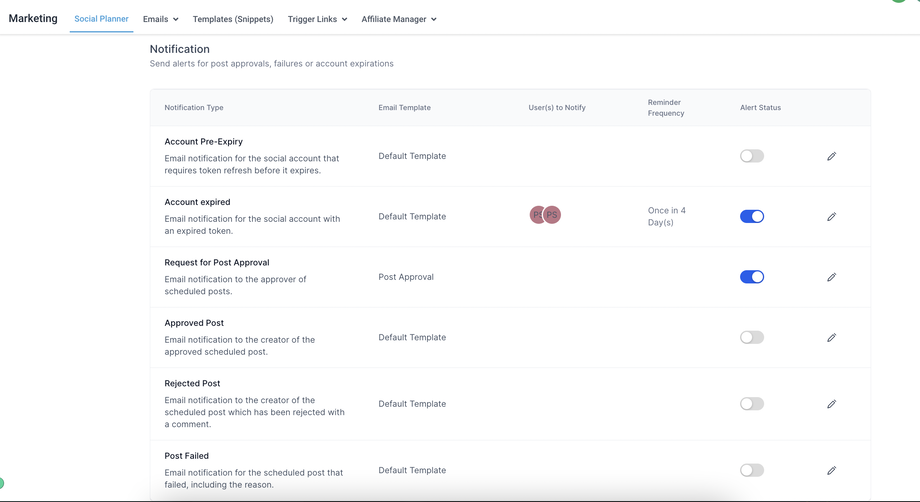
Task: Click pencil icon for Account expired row
Action: click(831, 217)
